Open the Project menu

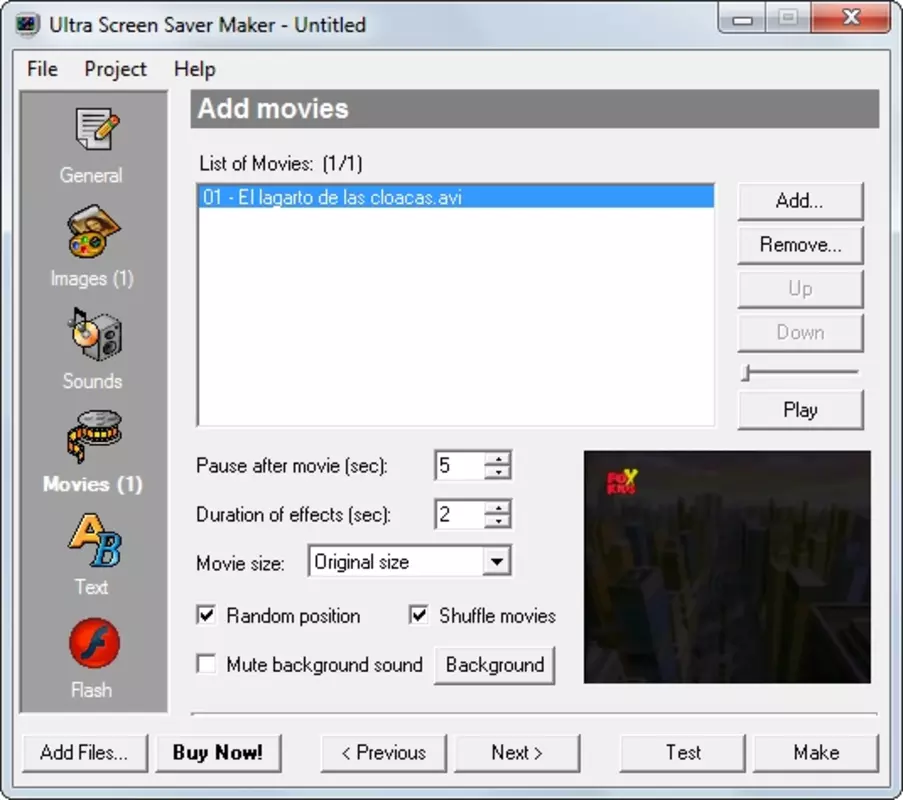tap(115, 69)
